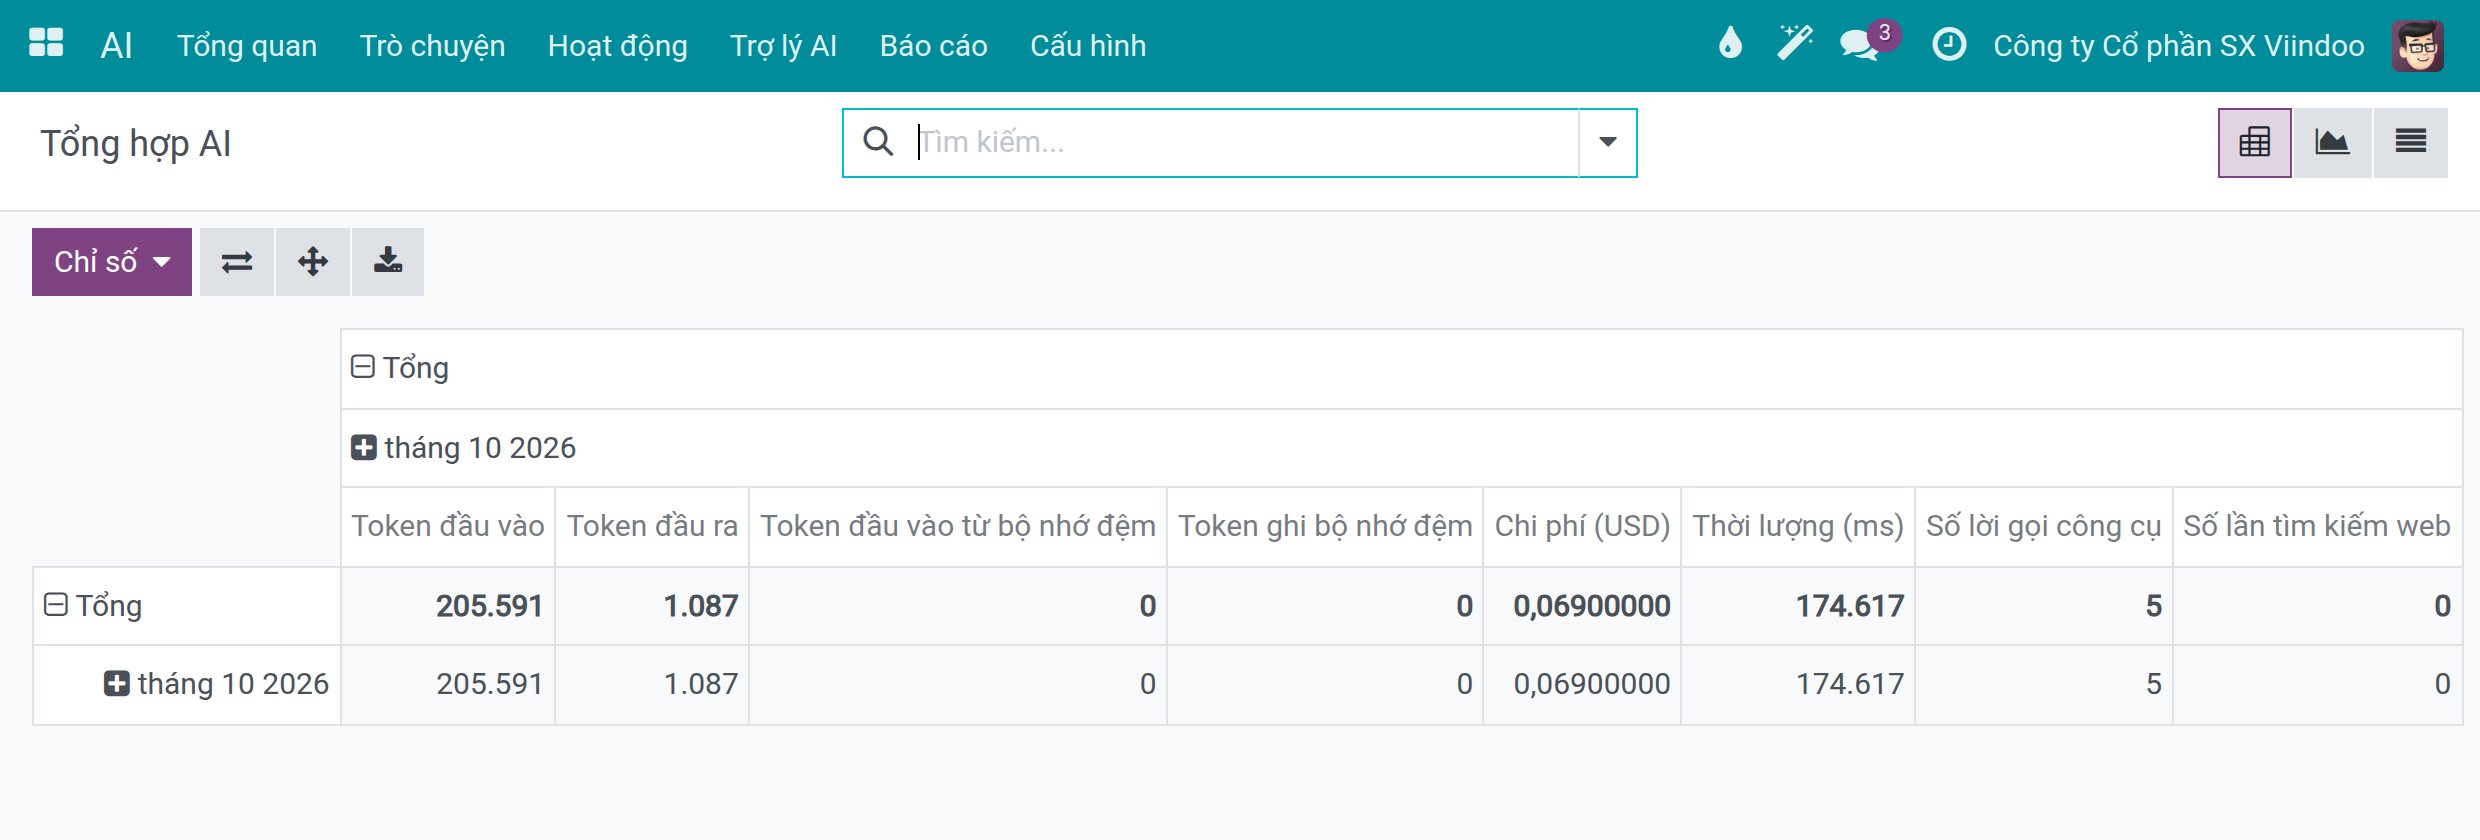Switch to pivot table view
This screenshot has width=2480, height=840.
[2254, 142]
